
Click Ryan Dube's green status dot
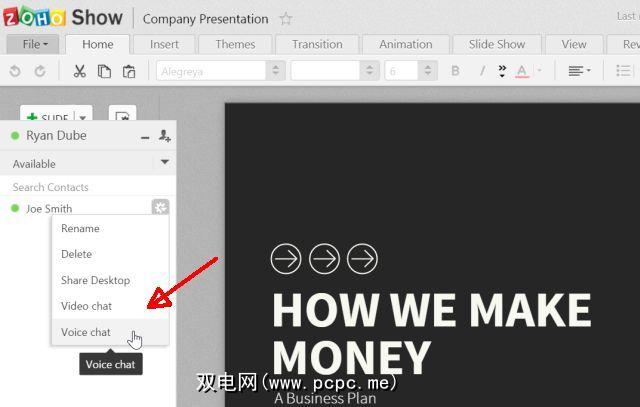coord(15,136)
